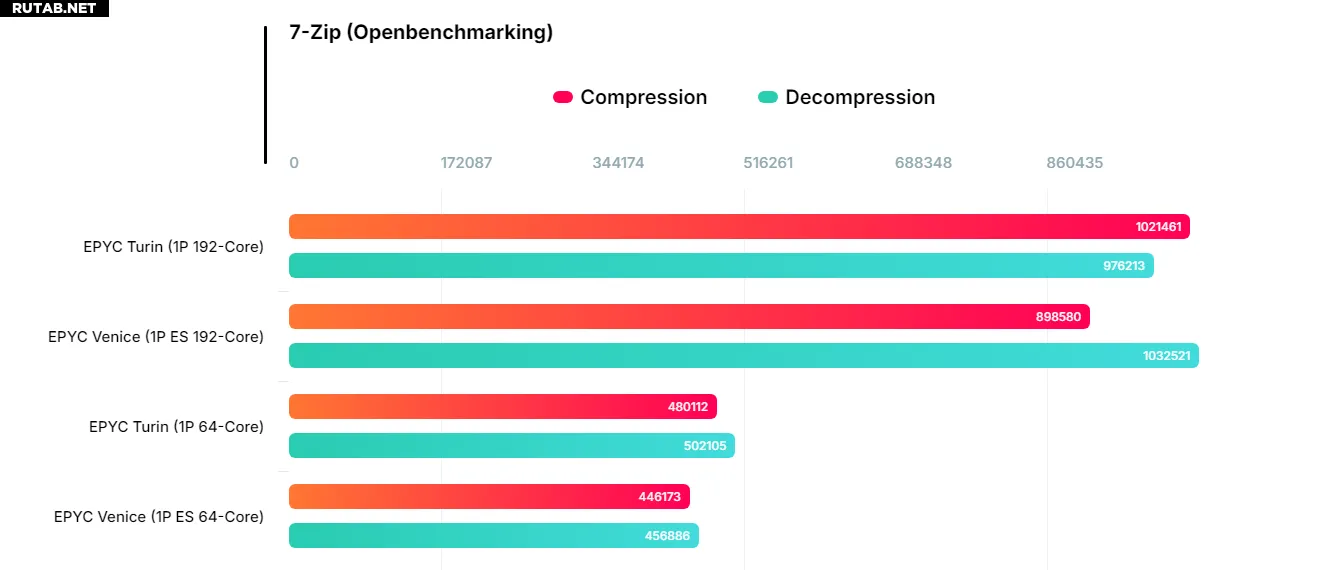Toggle the Decompression series legend label
Screen dimensions: 1323x570
point(860,97)
